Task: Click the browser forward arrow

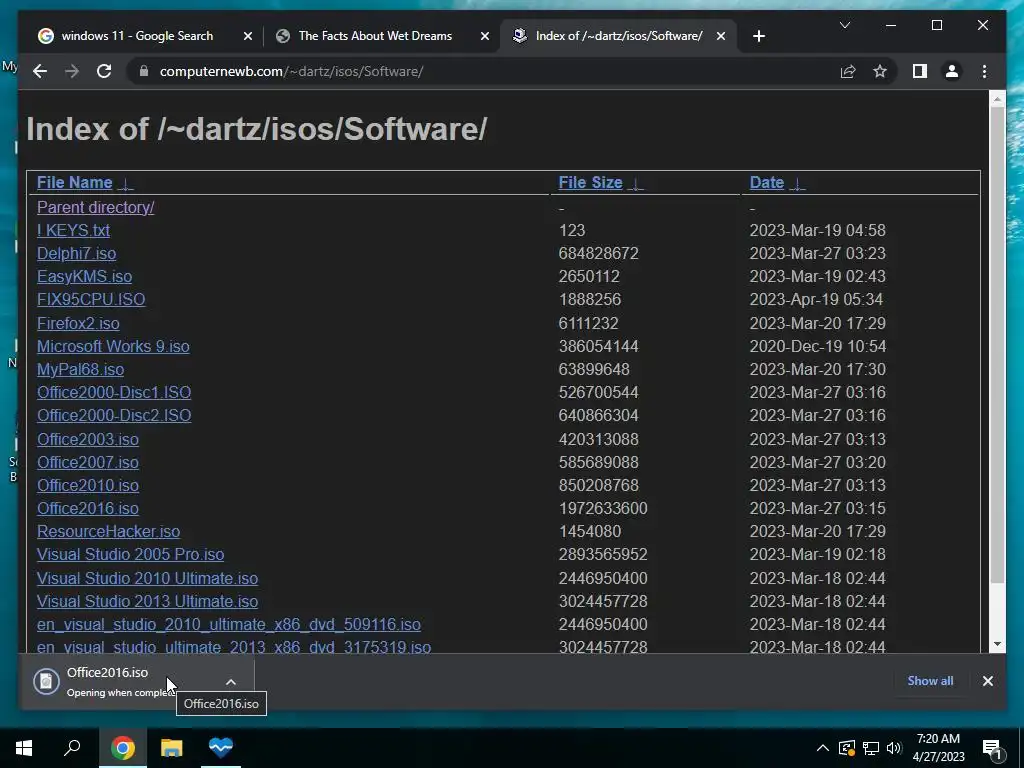Action: coord(72,71)
